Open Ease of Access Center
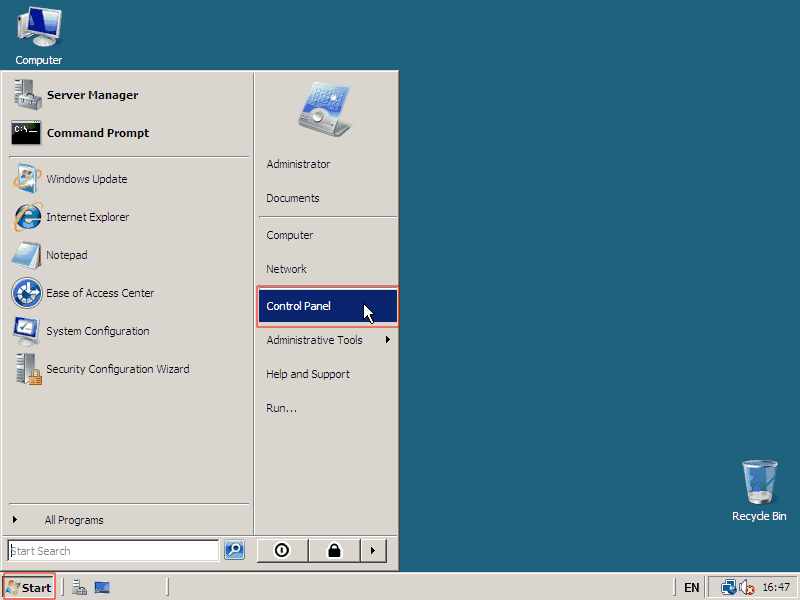This screenshot has width=800, height=600. coord(100,293)
